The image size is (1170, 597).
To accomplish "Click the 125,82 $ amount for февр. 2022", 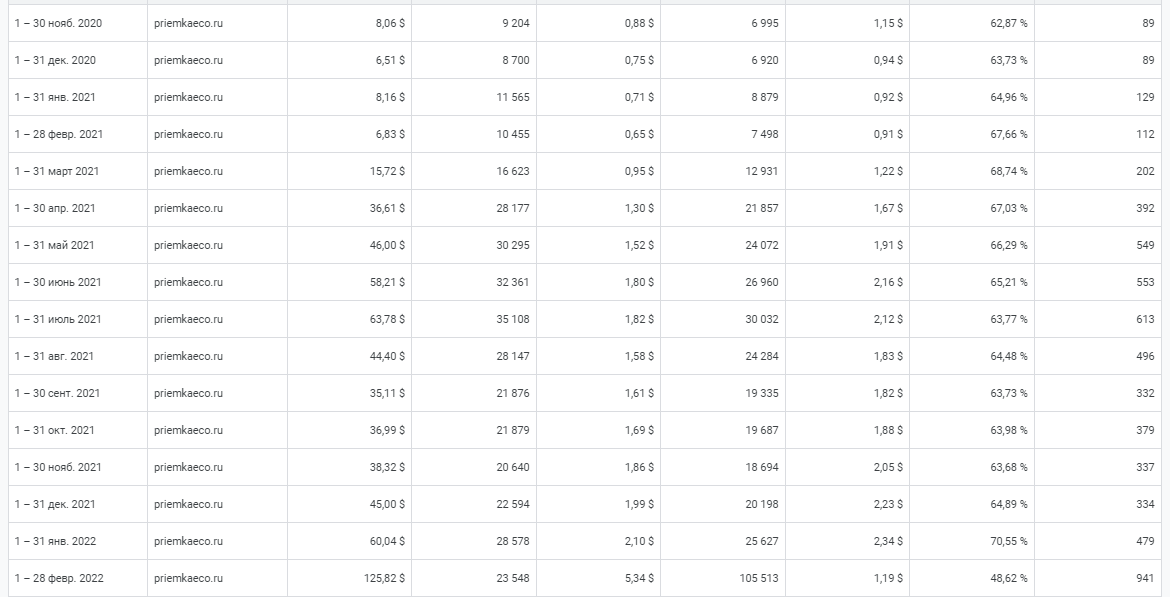I will [384, 578].
